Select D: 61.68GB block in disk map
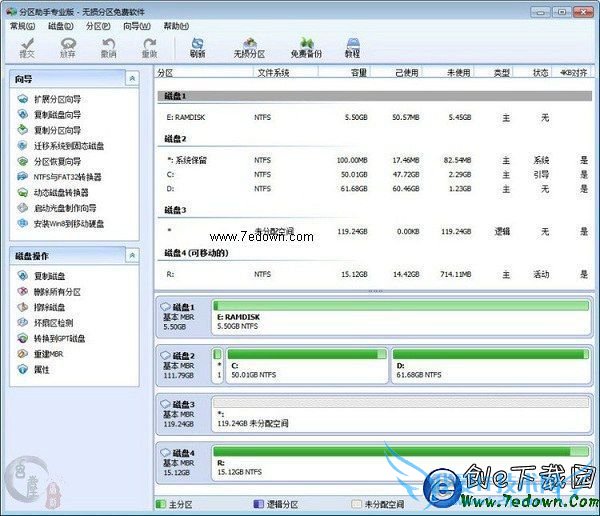This screenshot has height=516, width=600. (491, 366)
